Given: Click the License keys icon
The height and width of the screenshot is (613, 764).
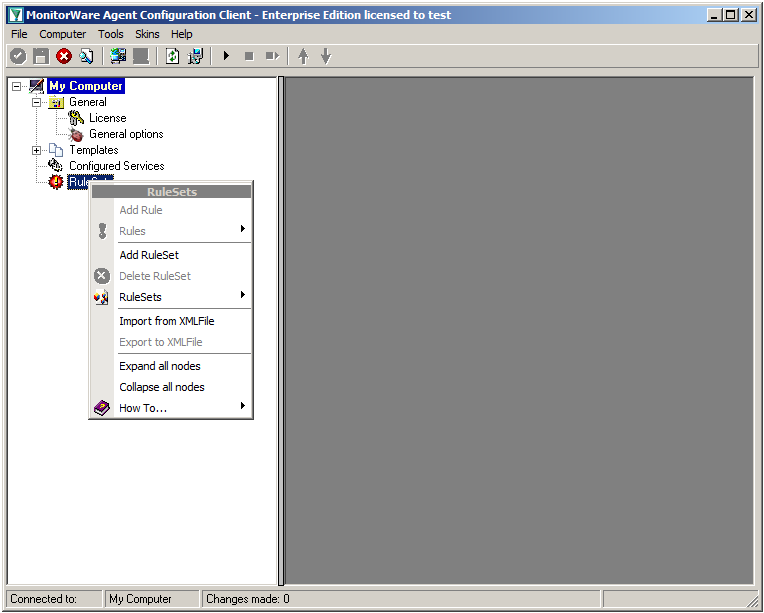Looking at the screenshot, I should point(76,118).
